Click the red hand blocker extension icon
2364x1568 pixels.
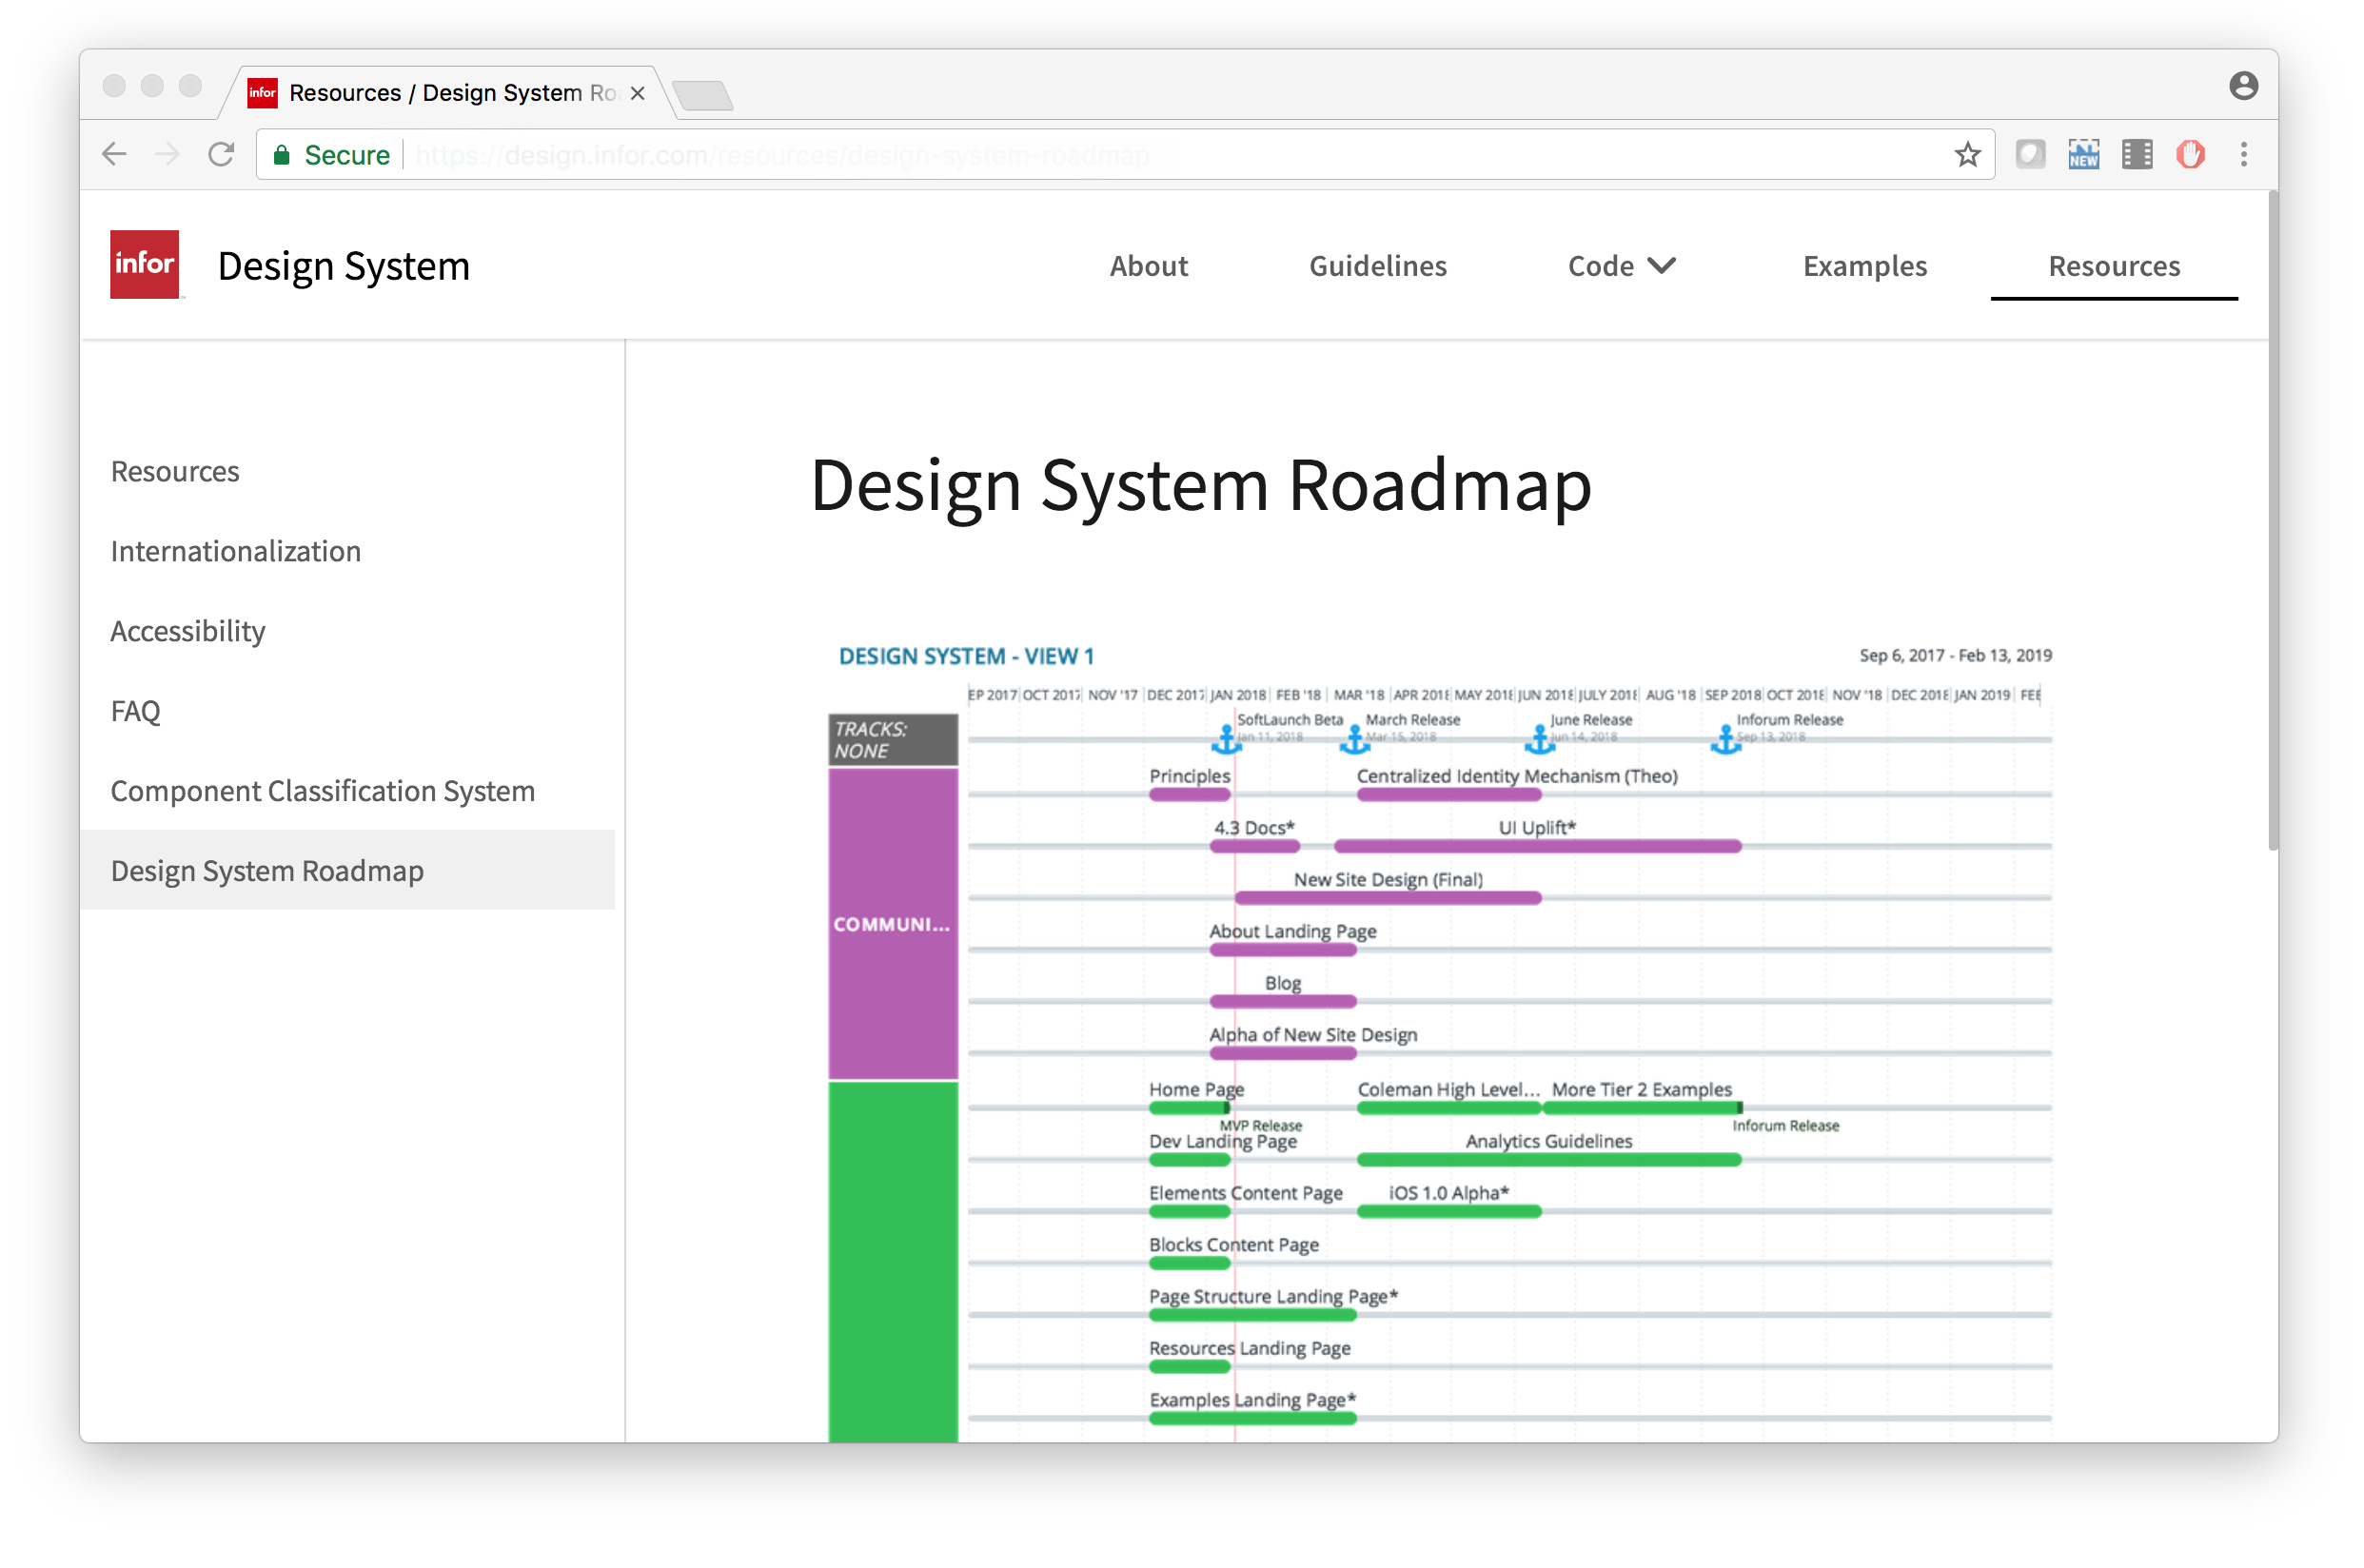2190,155
